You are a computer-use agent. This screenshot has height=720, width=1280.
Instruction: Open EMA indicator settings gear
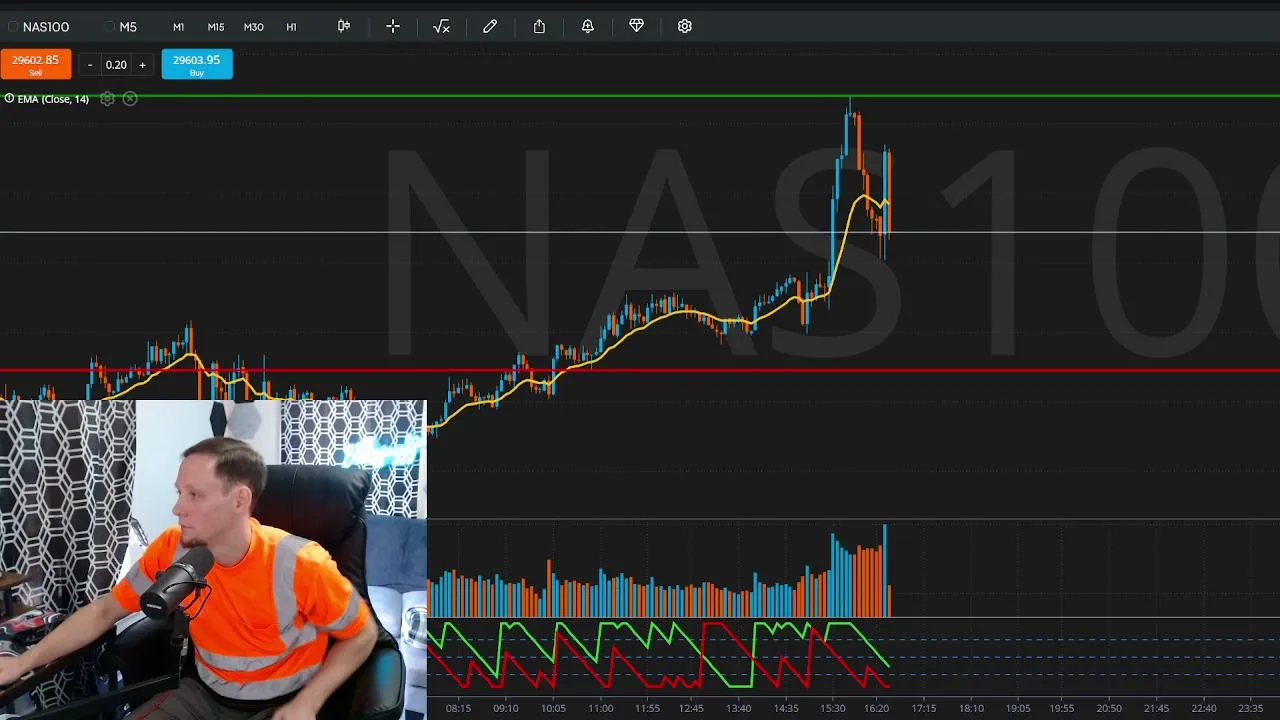[108, 99]
